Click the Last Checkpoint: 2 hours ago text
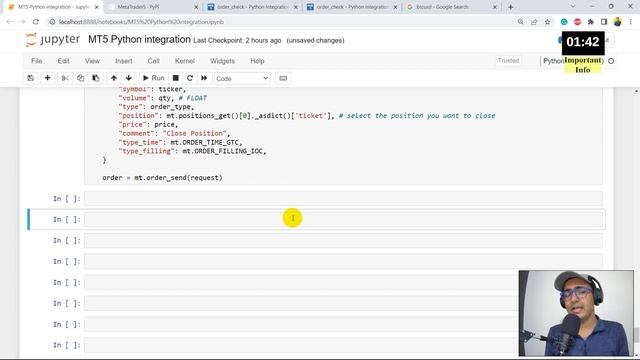640x360 pixels. 237,40
